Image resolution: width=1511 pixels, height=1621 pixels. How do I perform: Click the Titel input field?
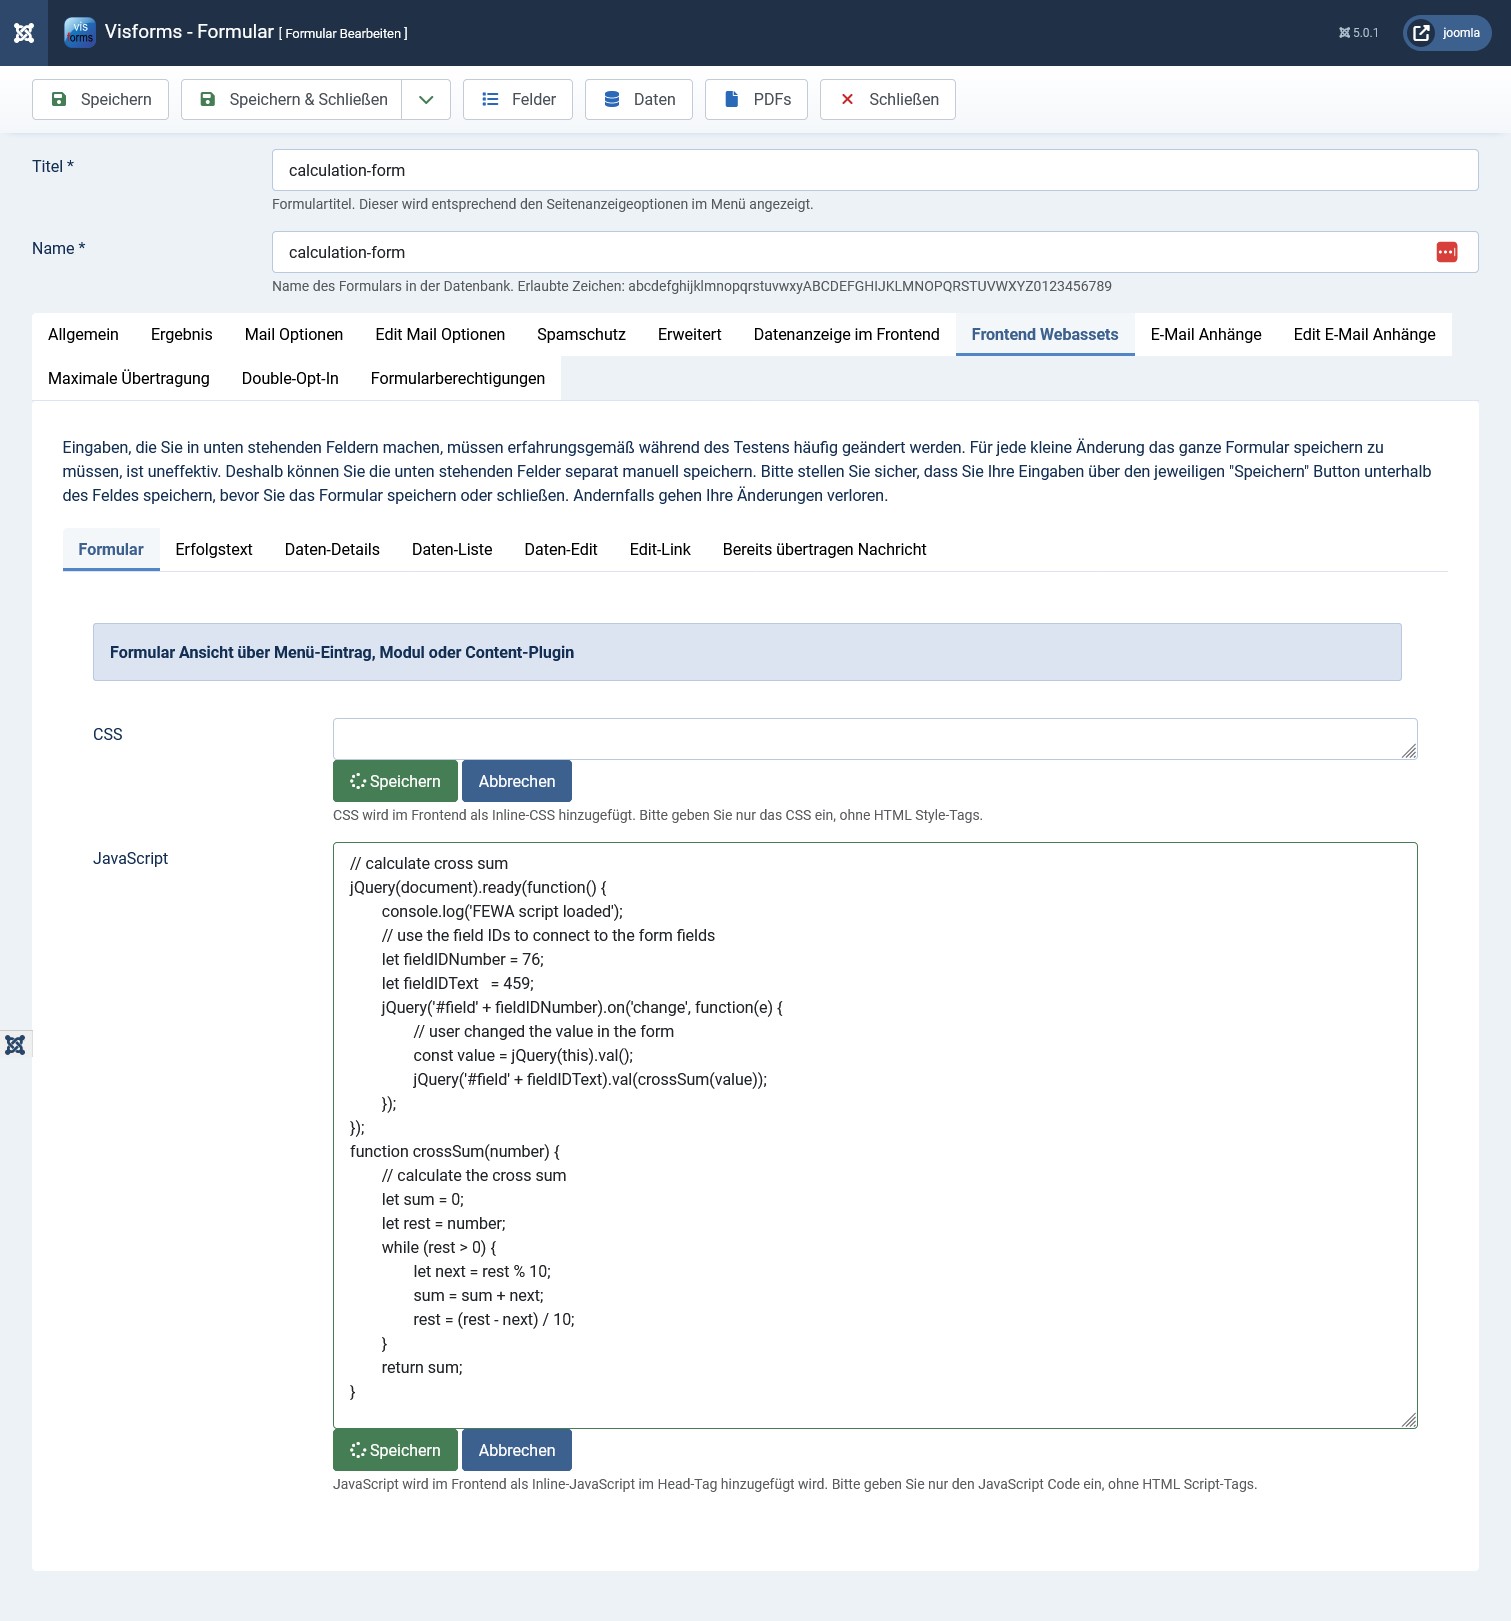point(874,171)
